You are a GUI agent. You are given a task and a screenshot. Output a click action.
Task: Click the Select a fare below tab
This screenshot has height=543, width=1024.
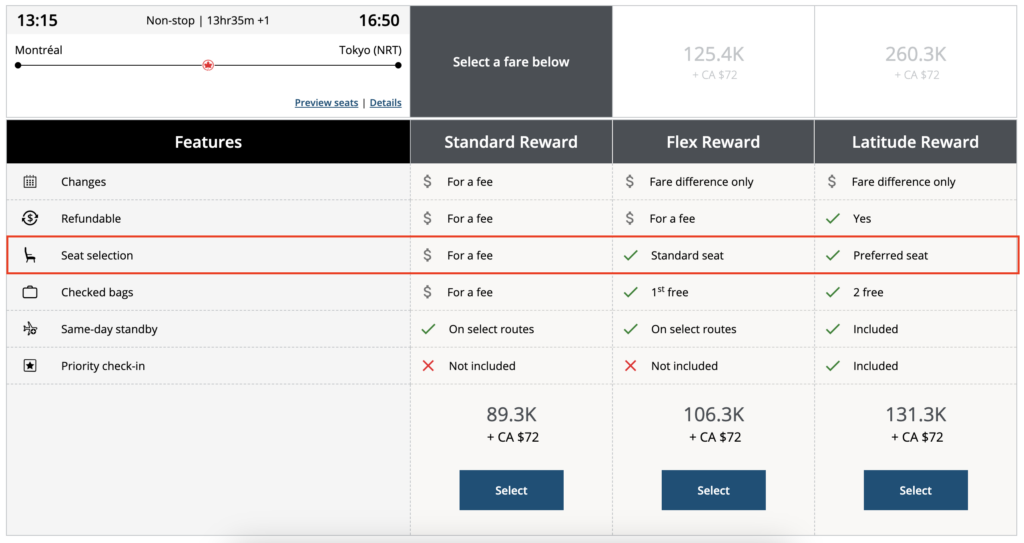[x=511, y=62]
